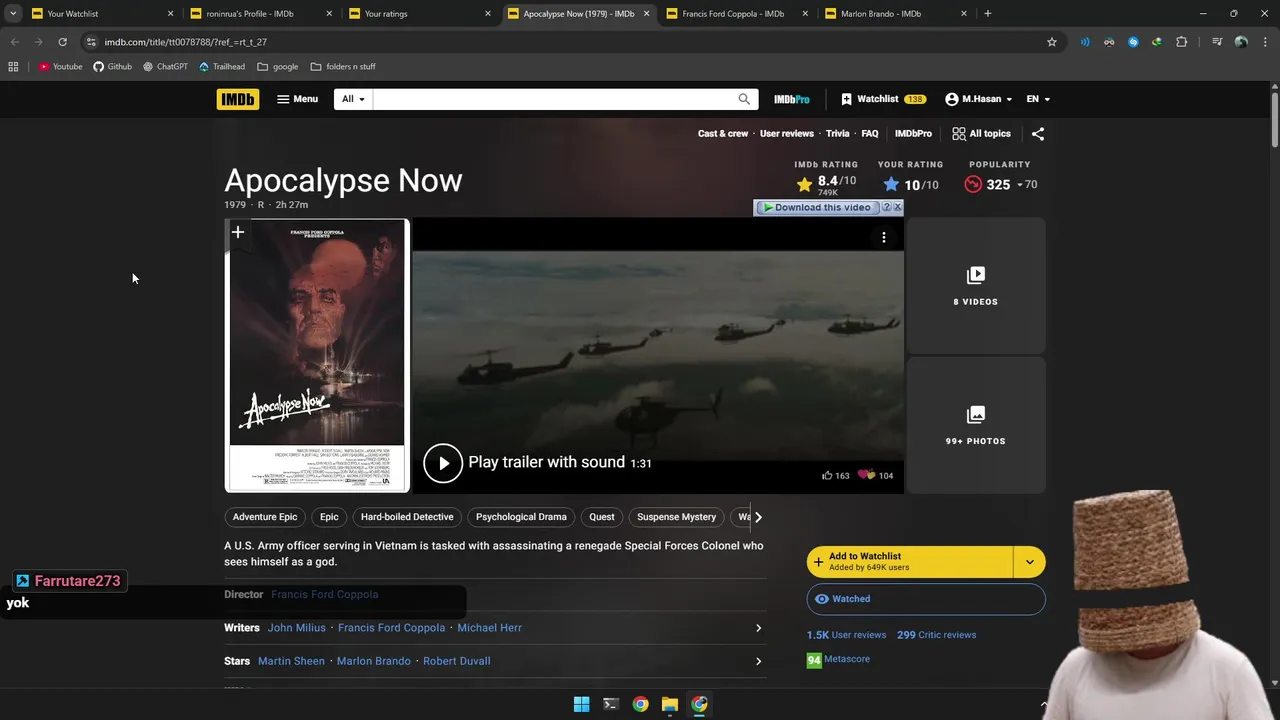
Task: Open Francis Ford Coppola director link
Action: tap(324, 594)
